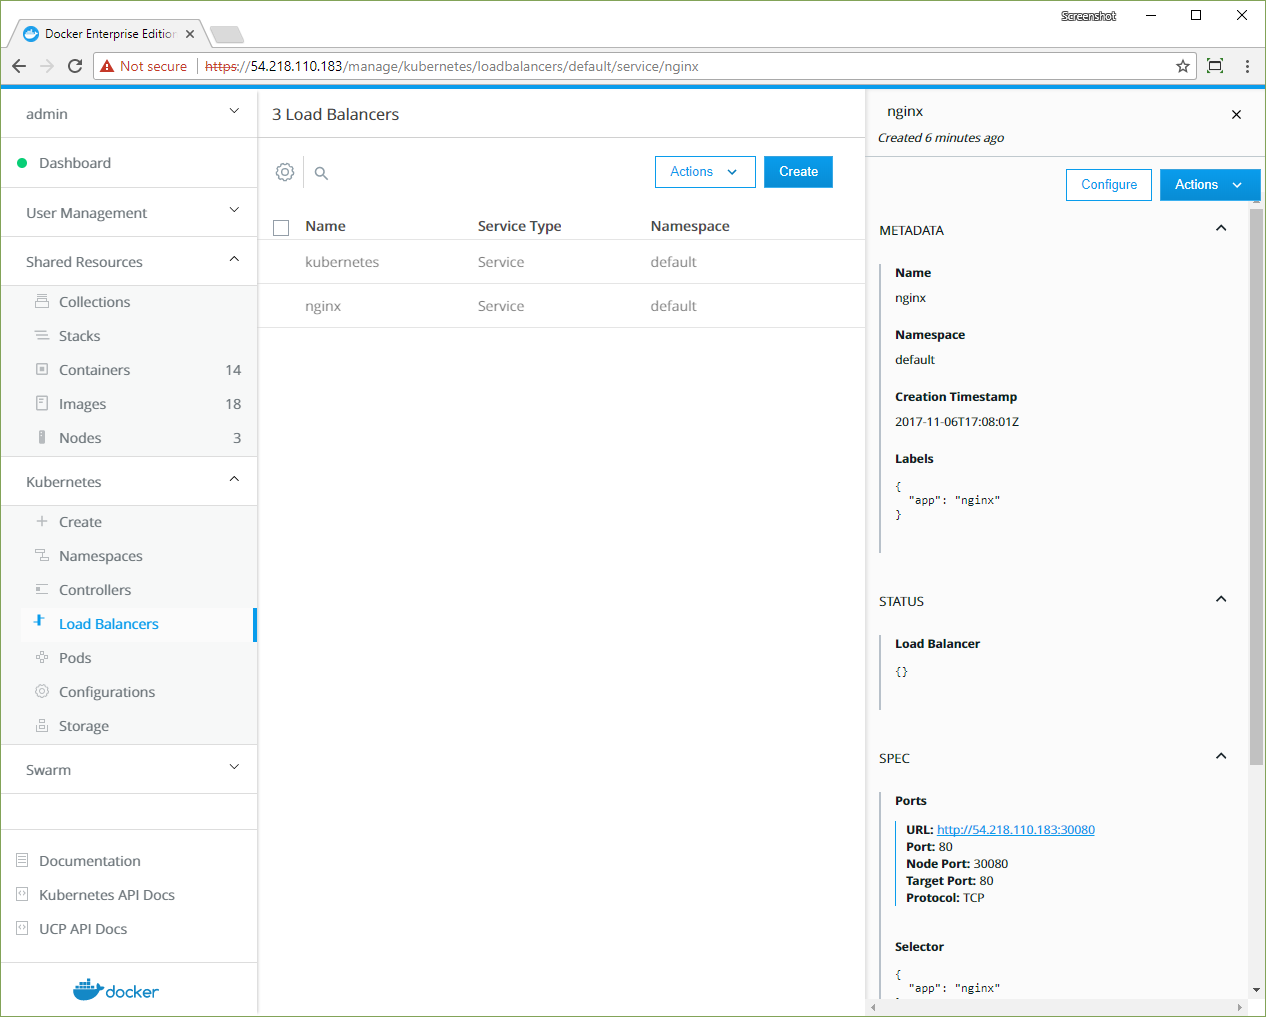1266x1017 pixels.
Task: Bookmark this page with the star icon
Action: (1183, 66)
